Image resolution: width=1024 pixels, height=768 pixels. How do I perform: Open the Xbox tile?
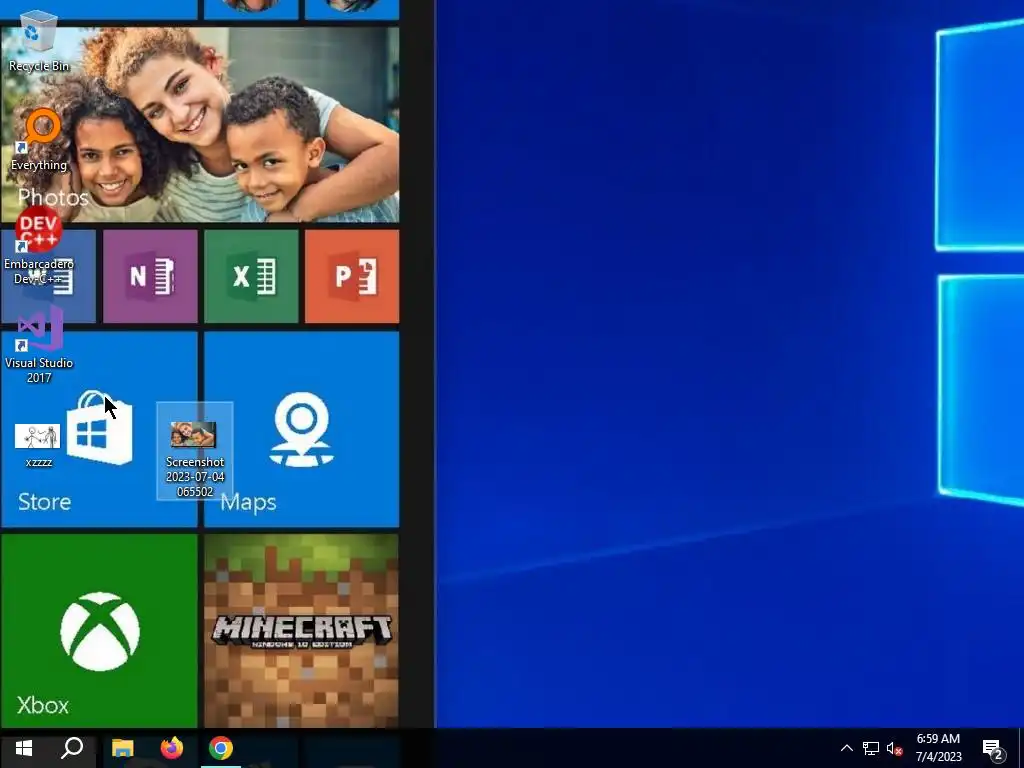99,631
